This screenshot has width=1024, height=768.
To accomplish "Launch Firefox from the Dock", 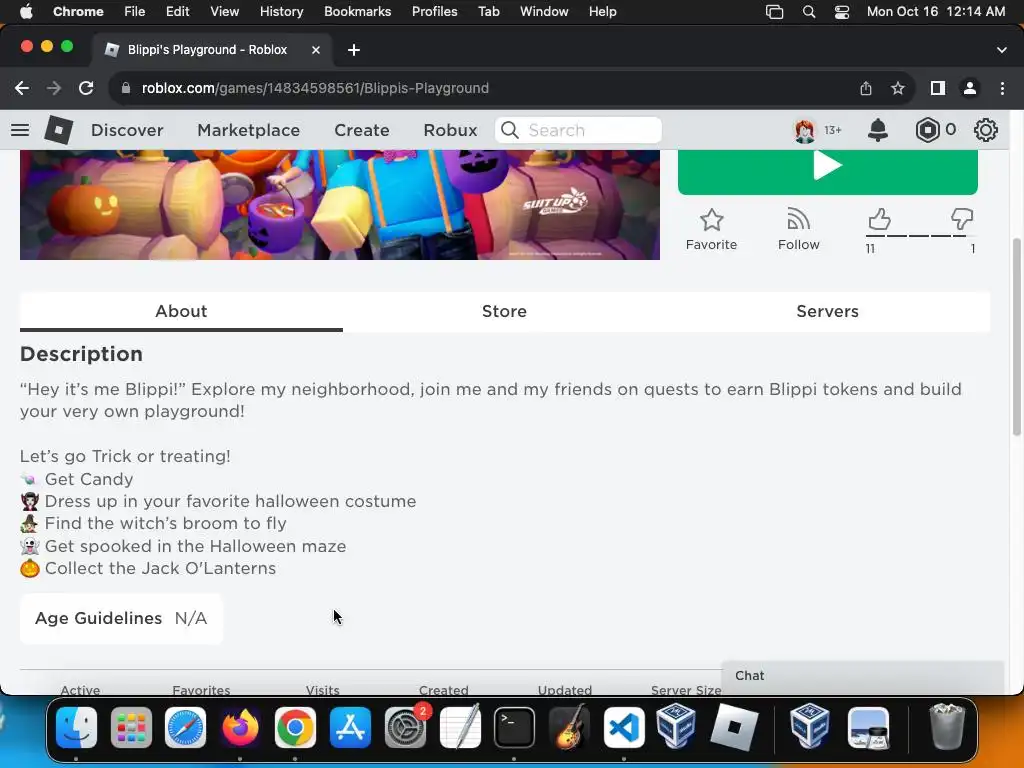I will click(x=240, y=728).
